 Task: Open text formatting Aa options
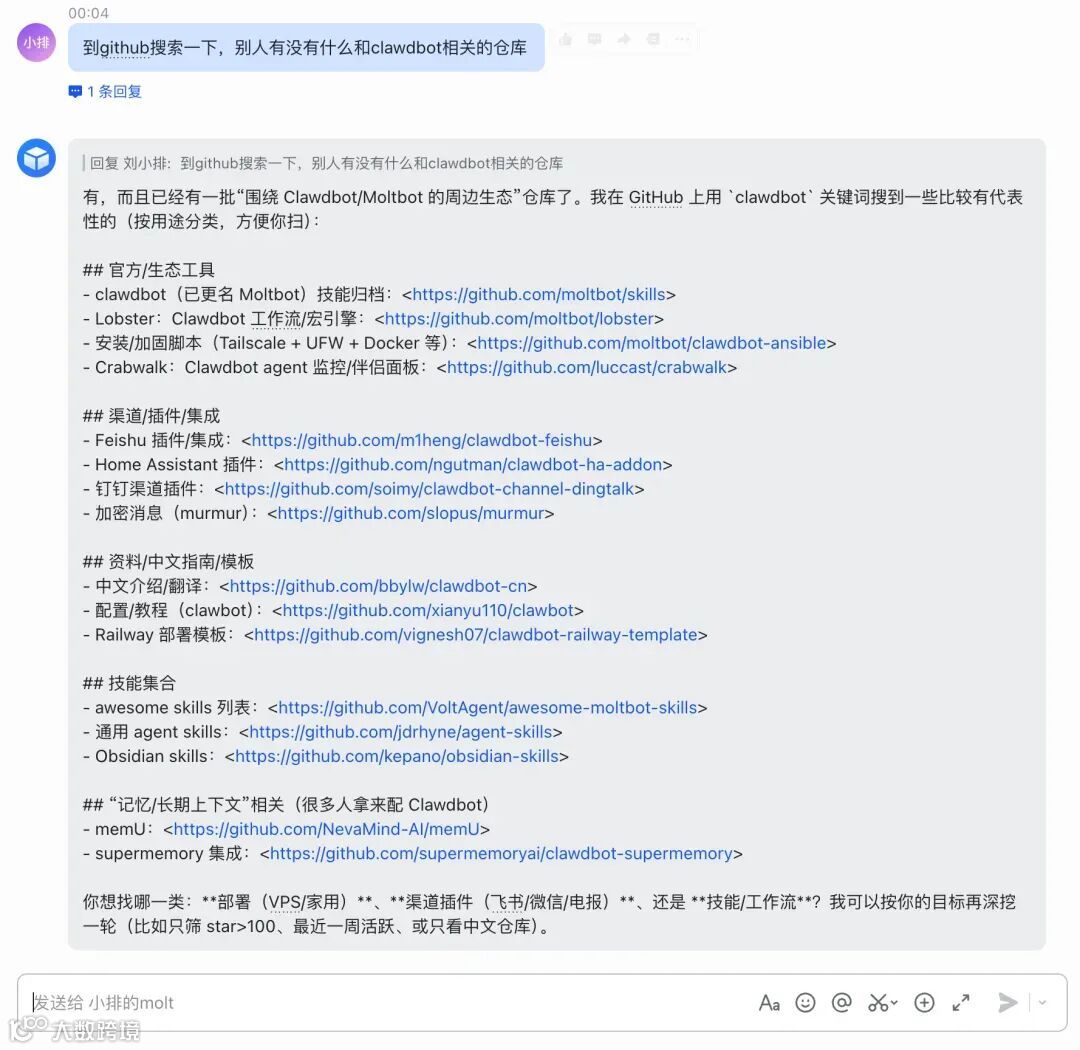769,1003
